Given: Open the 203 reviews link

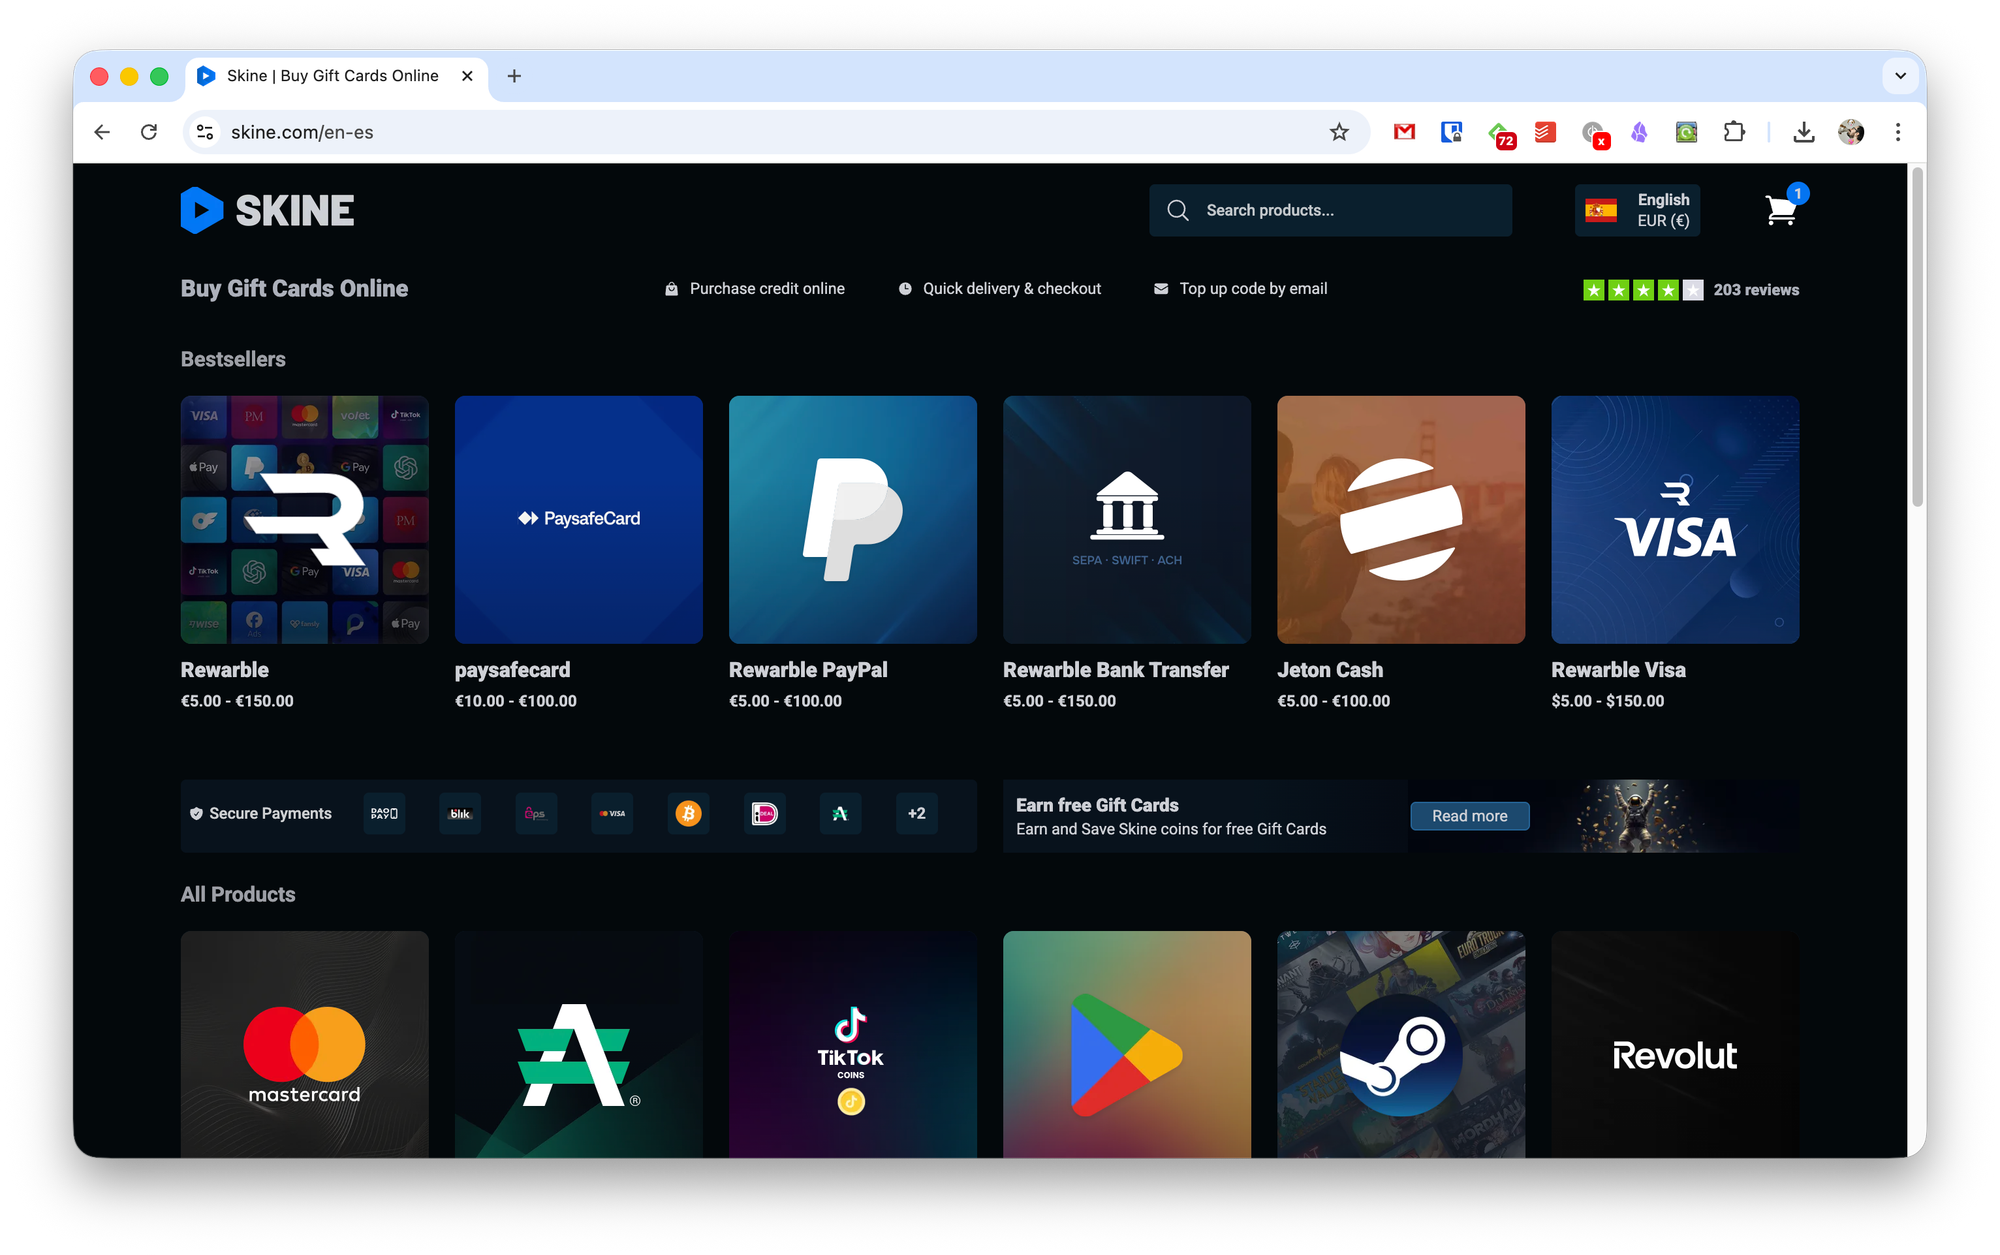Looking at the screenshot, I should pyautogui.click(x=1755, y=290).
